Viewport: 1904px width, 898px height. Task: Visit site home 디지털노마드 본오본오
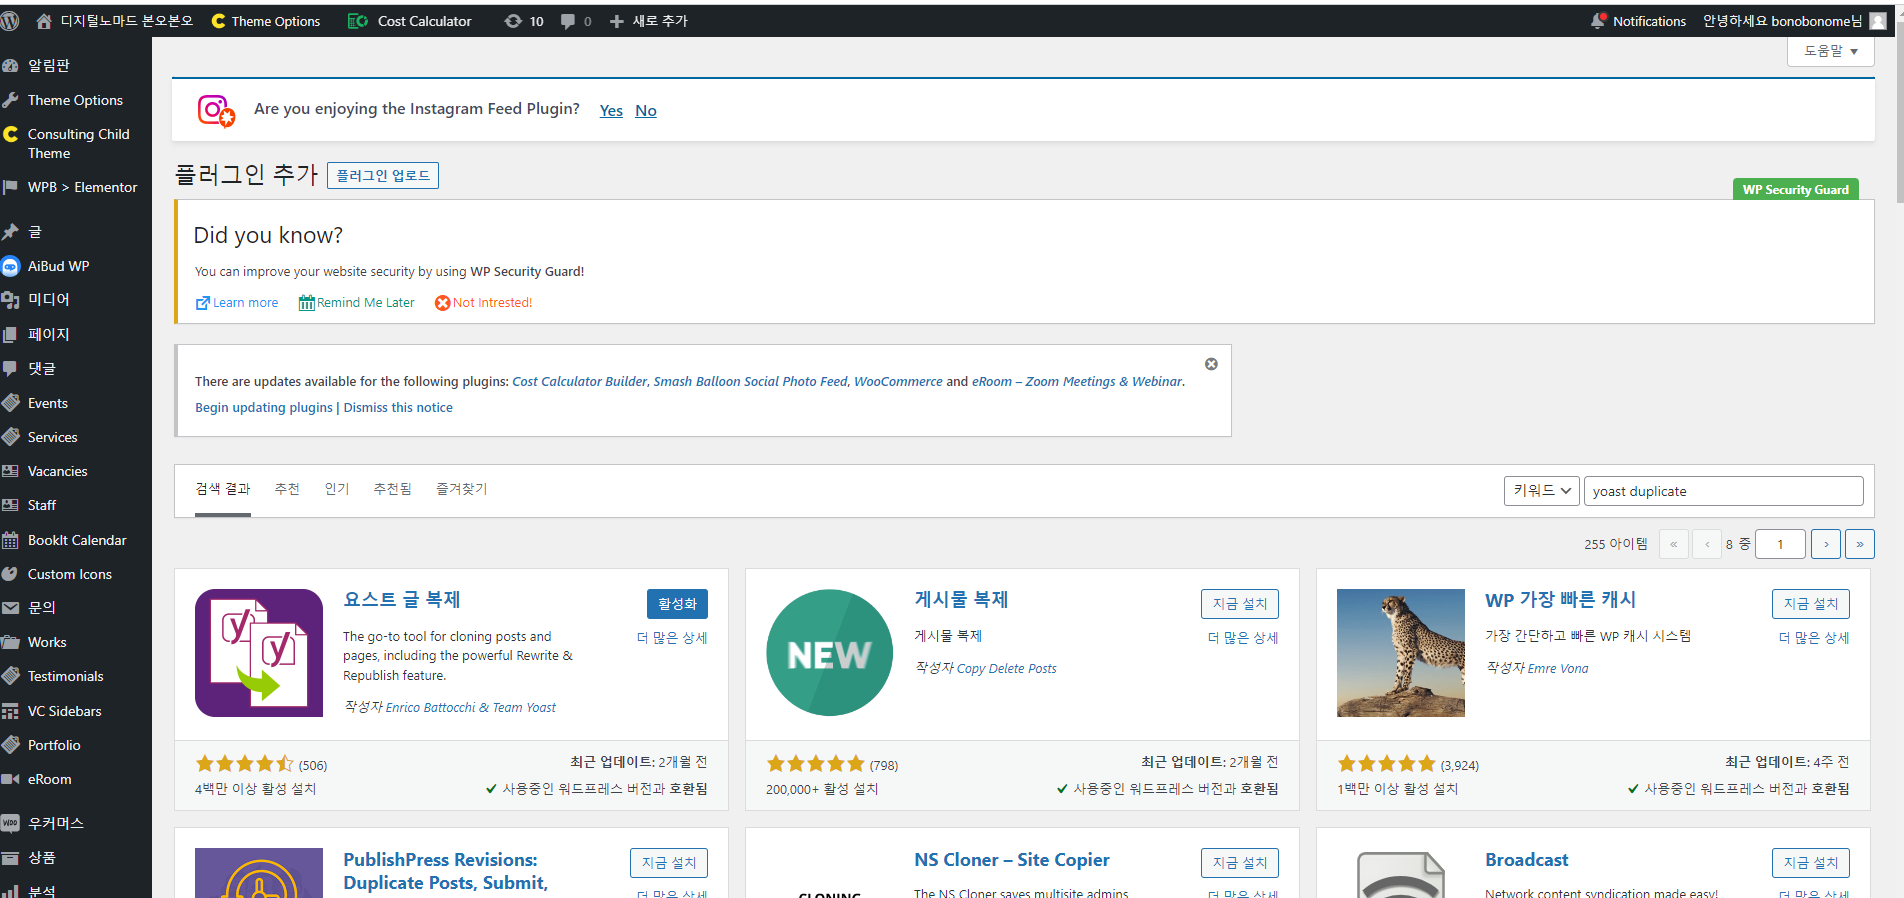pos(114,21)
